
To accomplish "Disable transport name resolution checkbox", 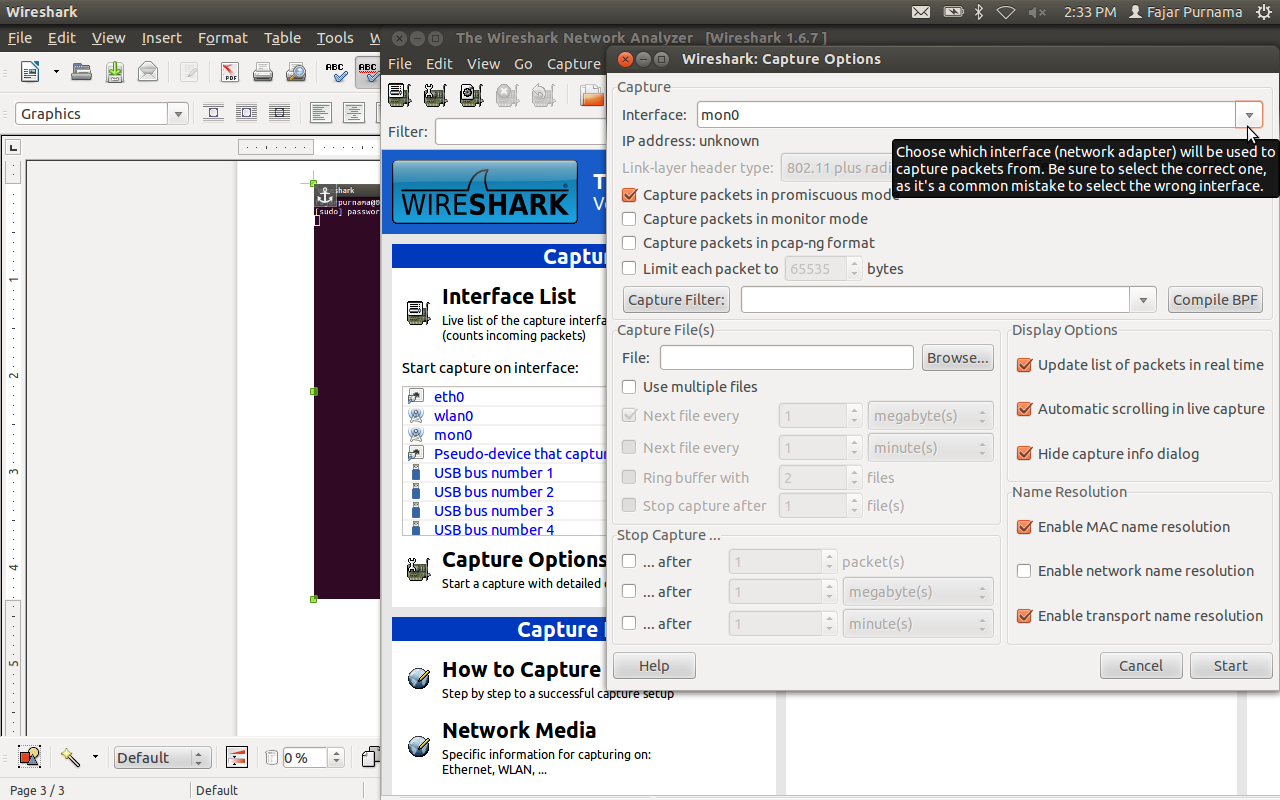I will point(1024,616).
